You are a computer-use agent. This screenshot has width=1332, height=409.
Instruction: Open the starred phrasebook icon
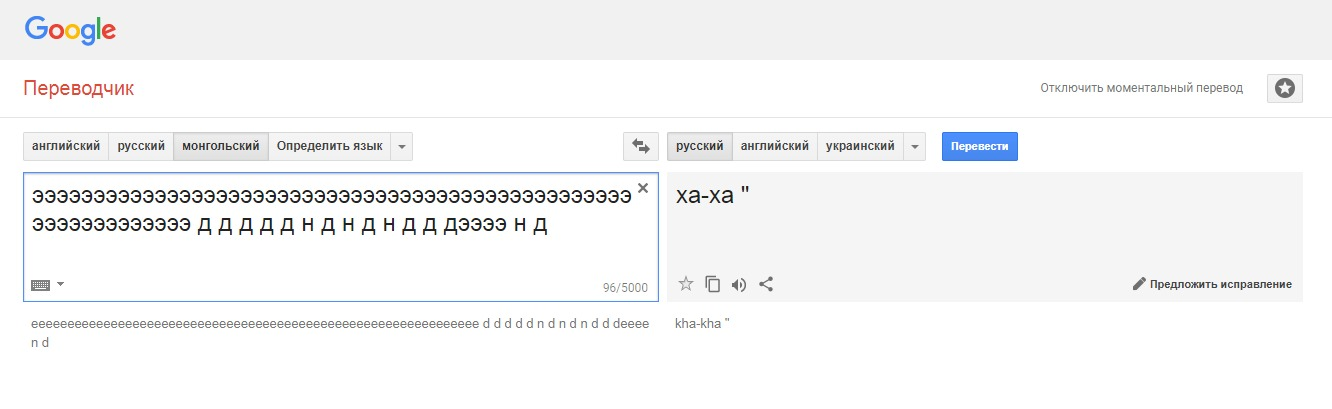click(x=1284, y=88)
